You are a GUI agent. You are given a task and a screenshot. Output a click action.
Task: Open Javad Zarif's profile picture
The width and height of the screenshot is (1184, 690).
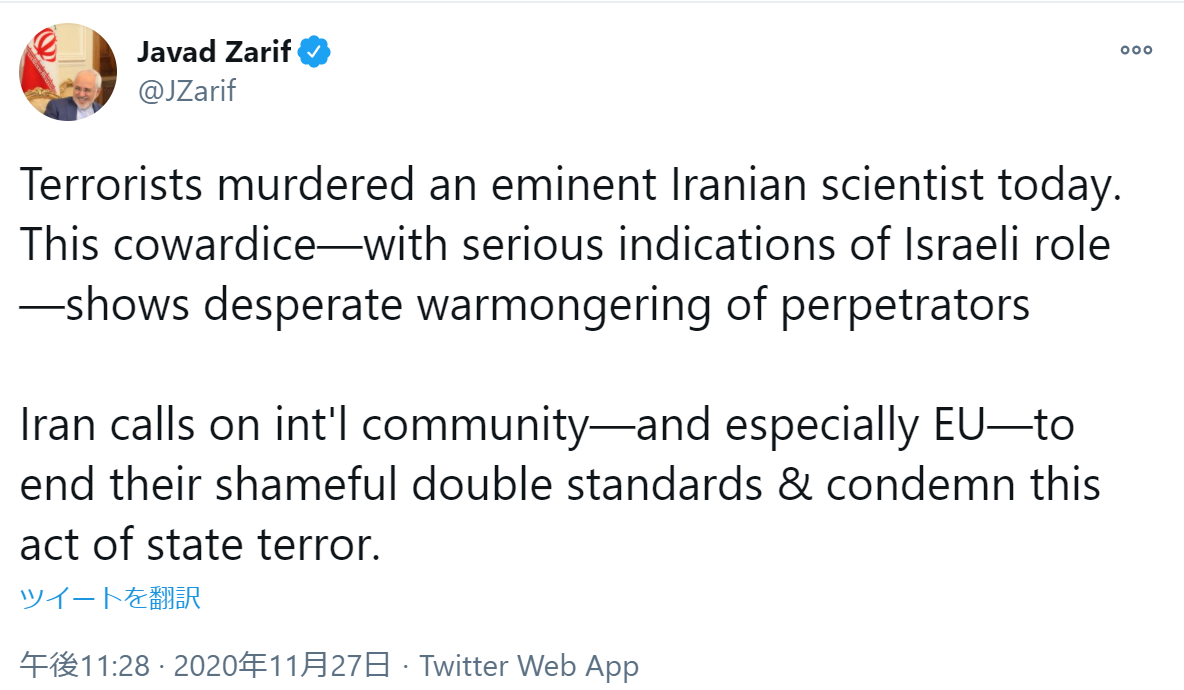(68, 73)
